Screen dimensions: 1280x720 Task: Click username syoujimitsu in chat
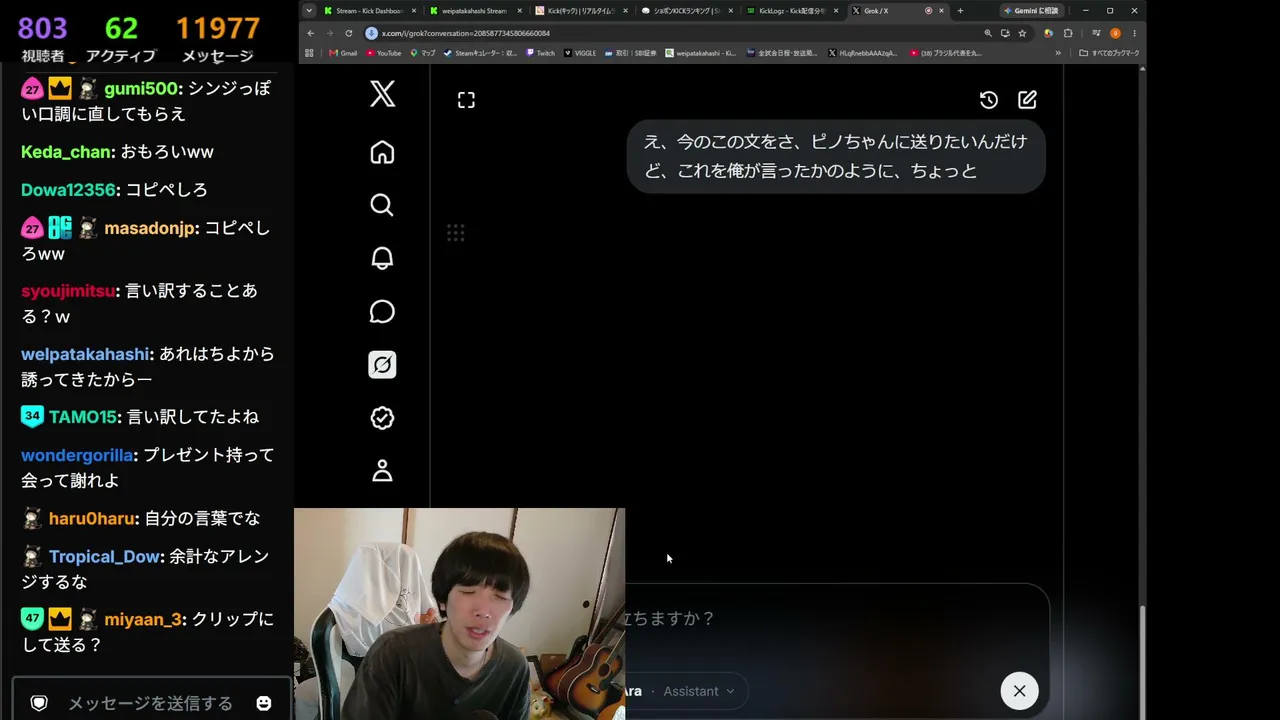(68, 291)
